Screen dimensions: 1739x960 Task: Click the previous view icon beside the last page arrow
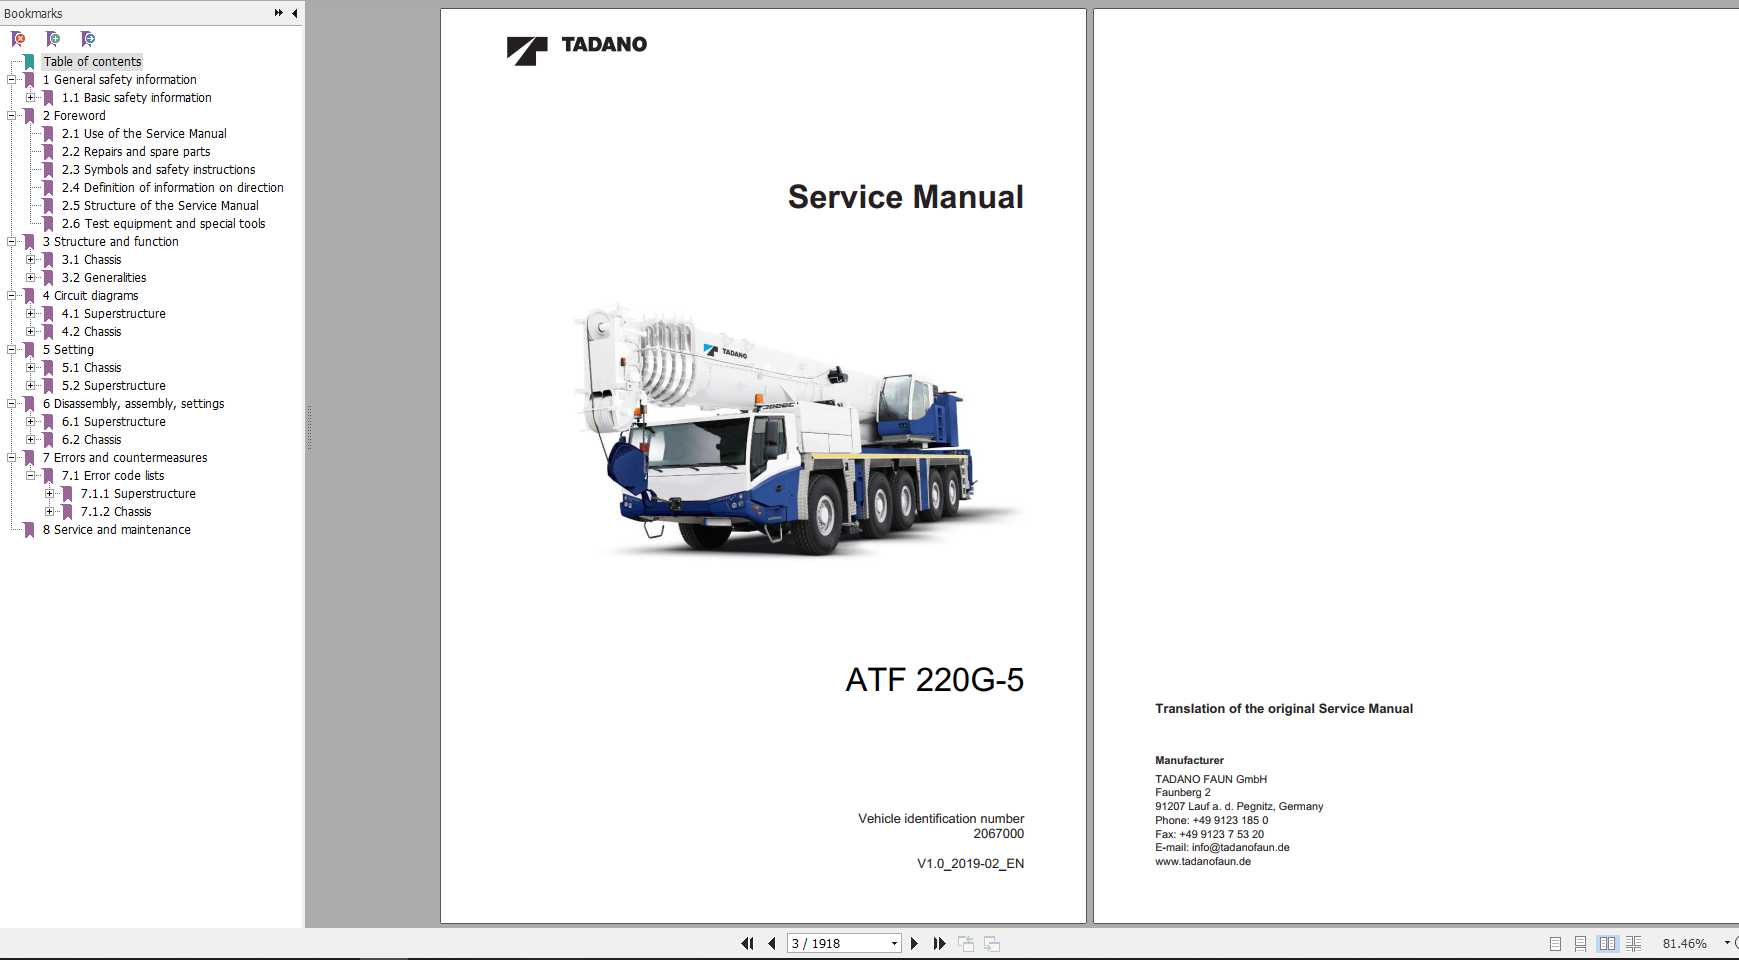tap(966, 943)
